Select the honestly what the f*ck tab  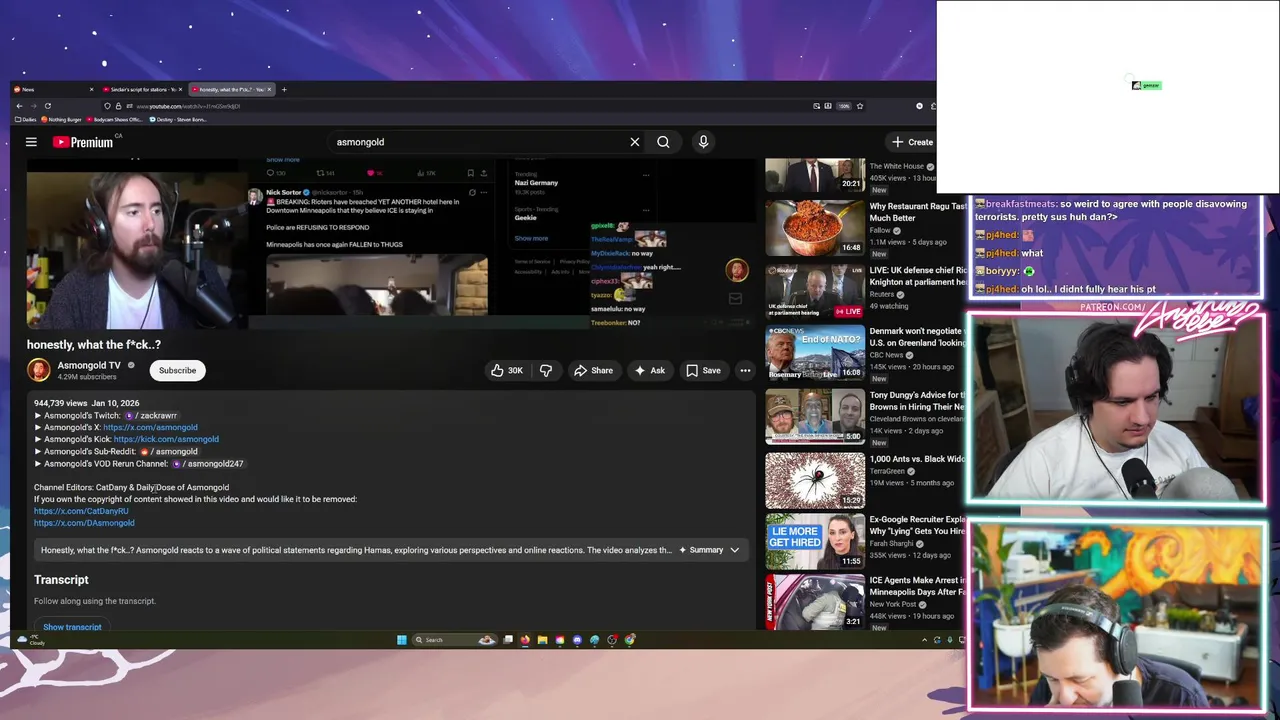[230, 89]
